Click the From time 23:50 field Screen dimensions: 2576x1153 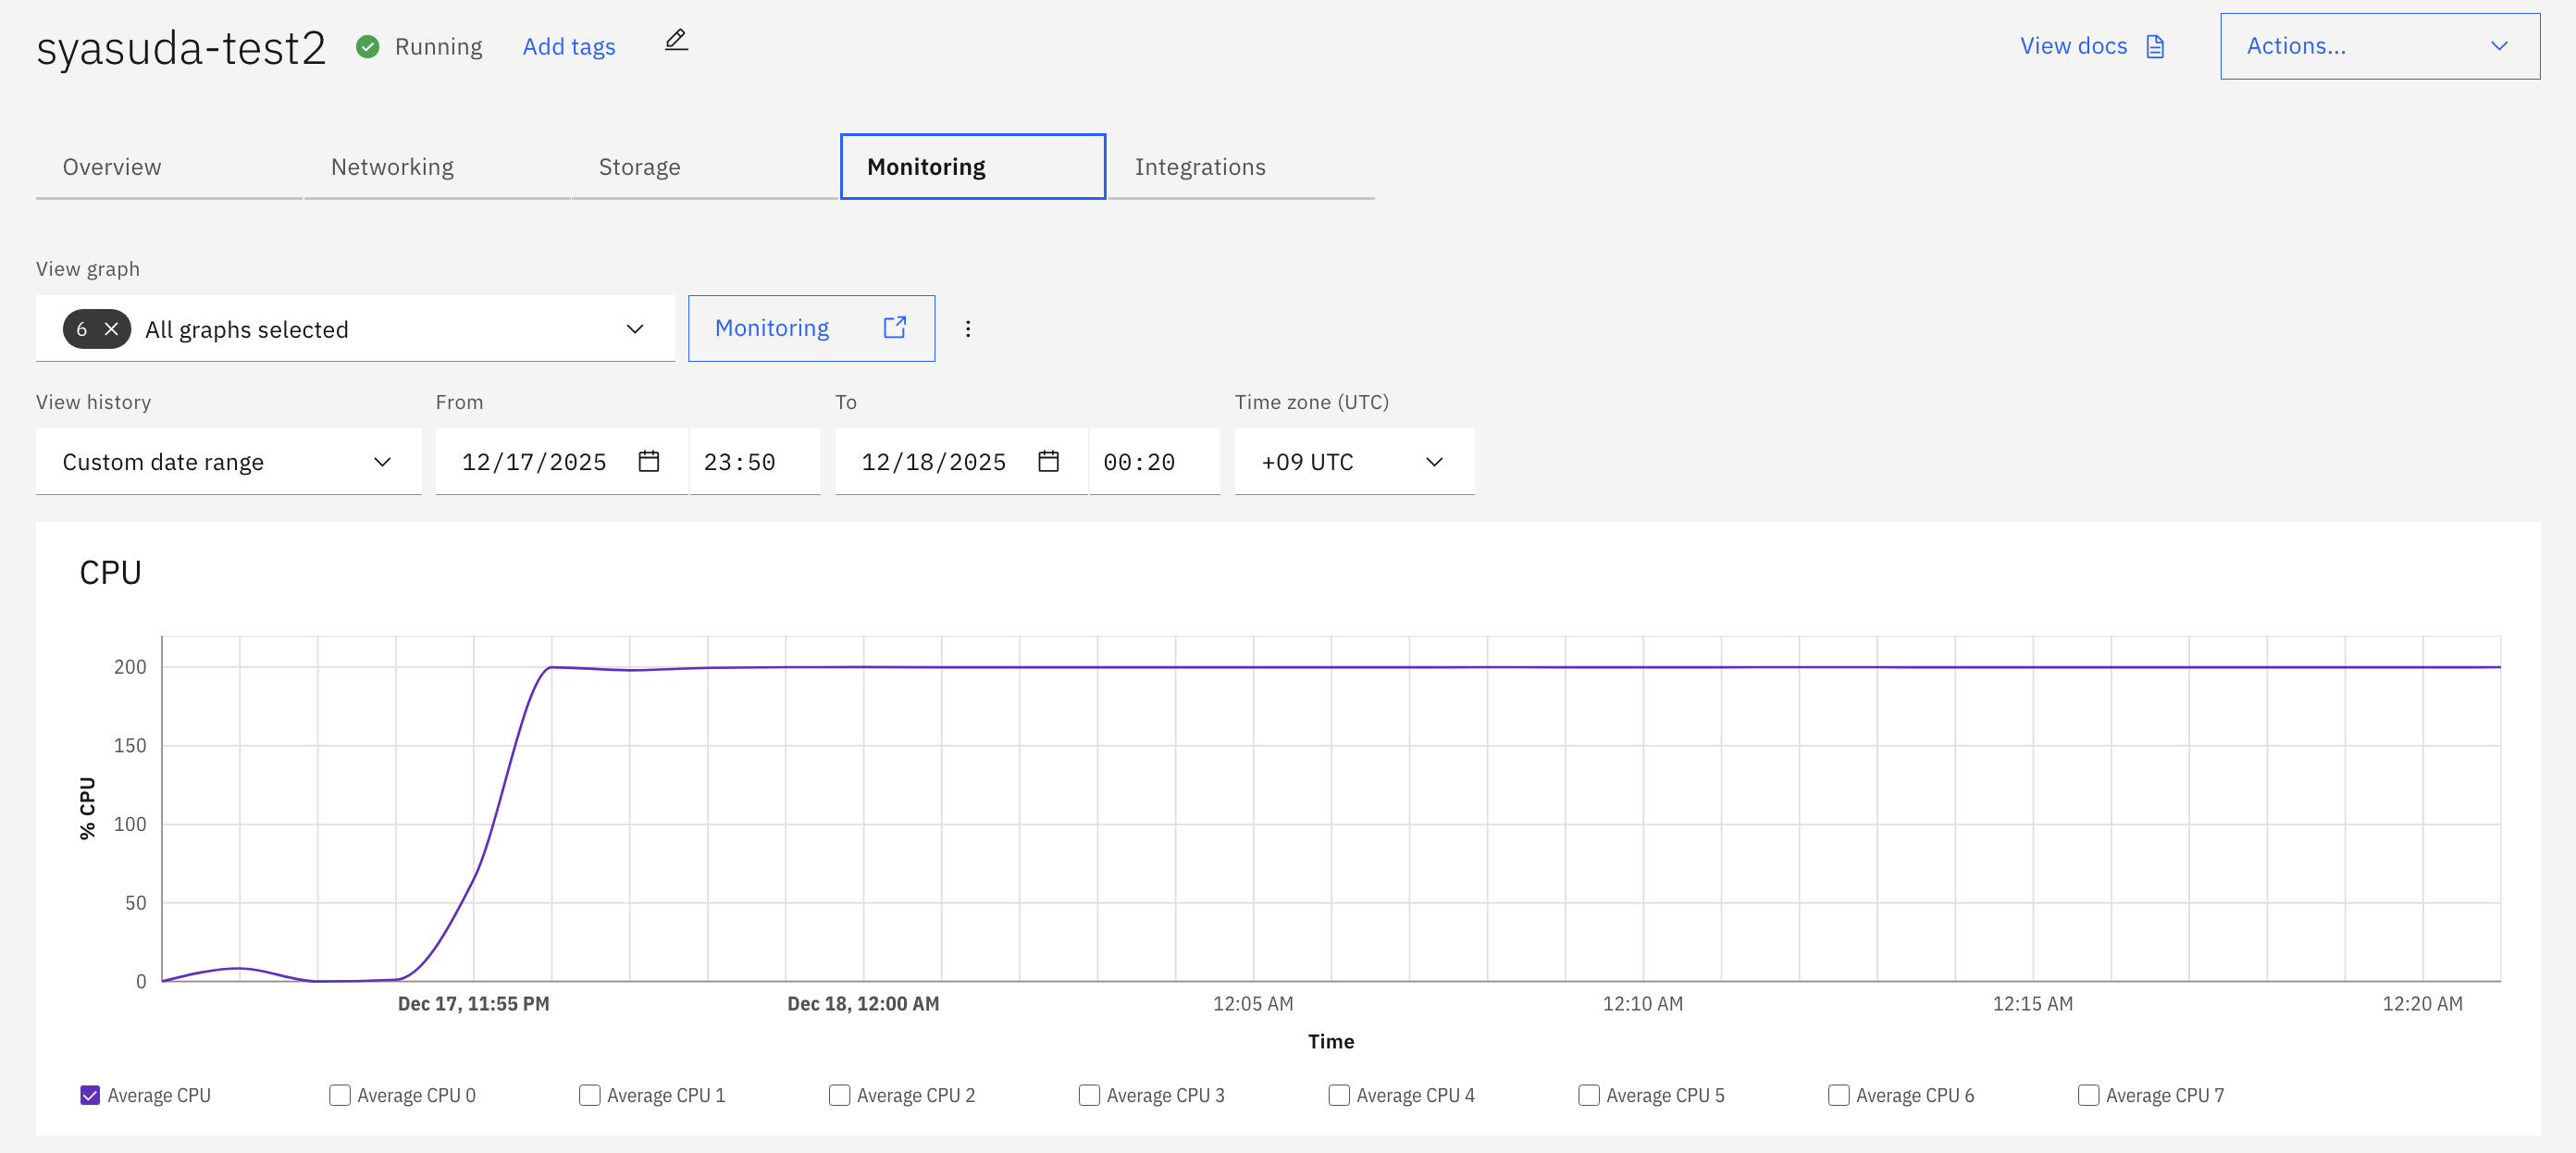[x=753, y=462]
